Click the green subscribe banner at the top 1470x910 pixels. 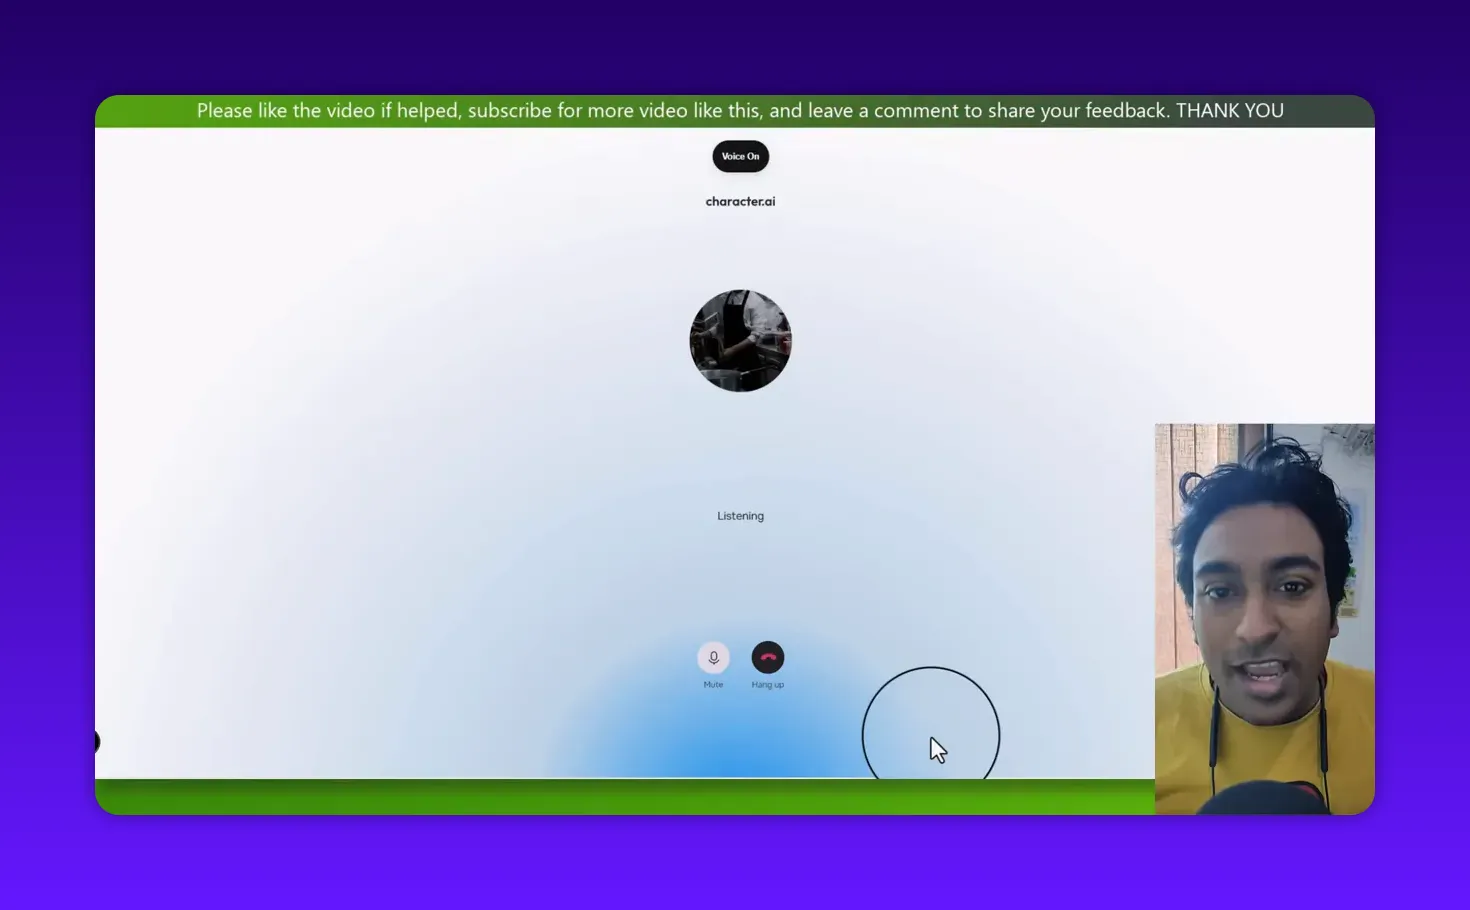click(740, 110)
